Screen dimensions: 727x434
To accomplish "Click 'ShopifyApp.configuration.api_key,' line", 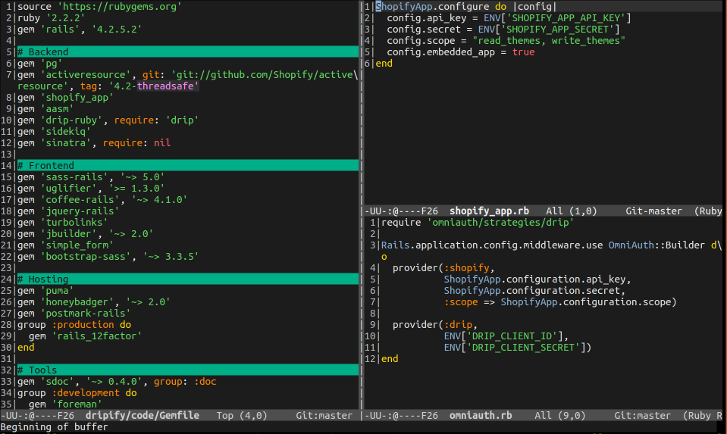I will point(537,279).
